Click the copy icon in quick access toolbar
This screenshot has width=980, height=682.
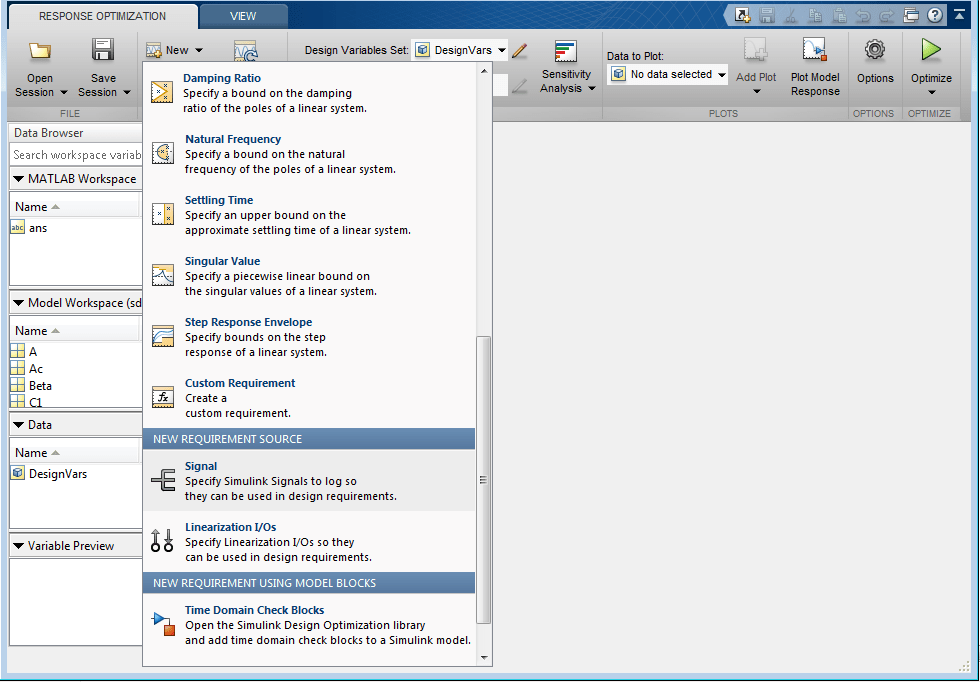[x=815, y=16]
